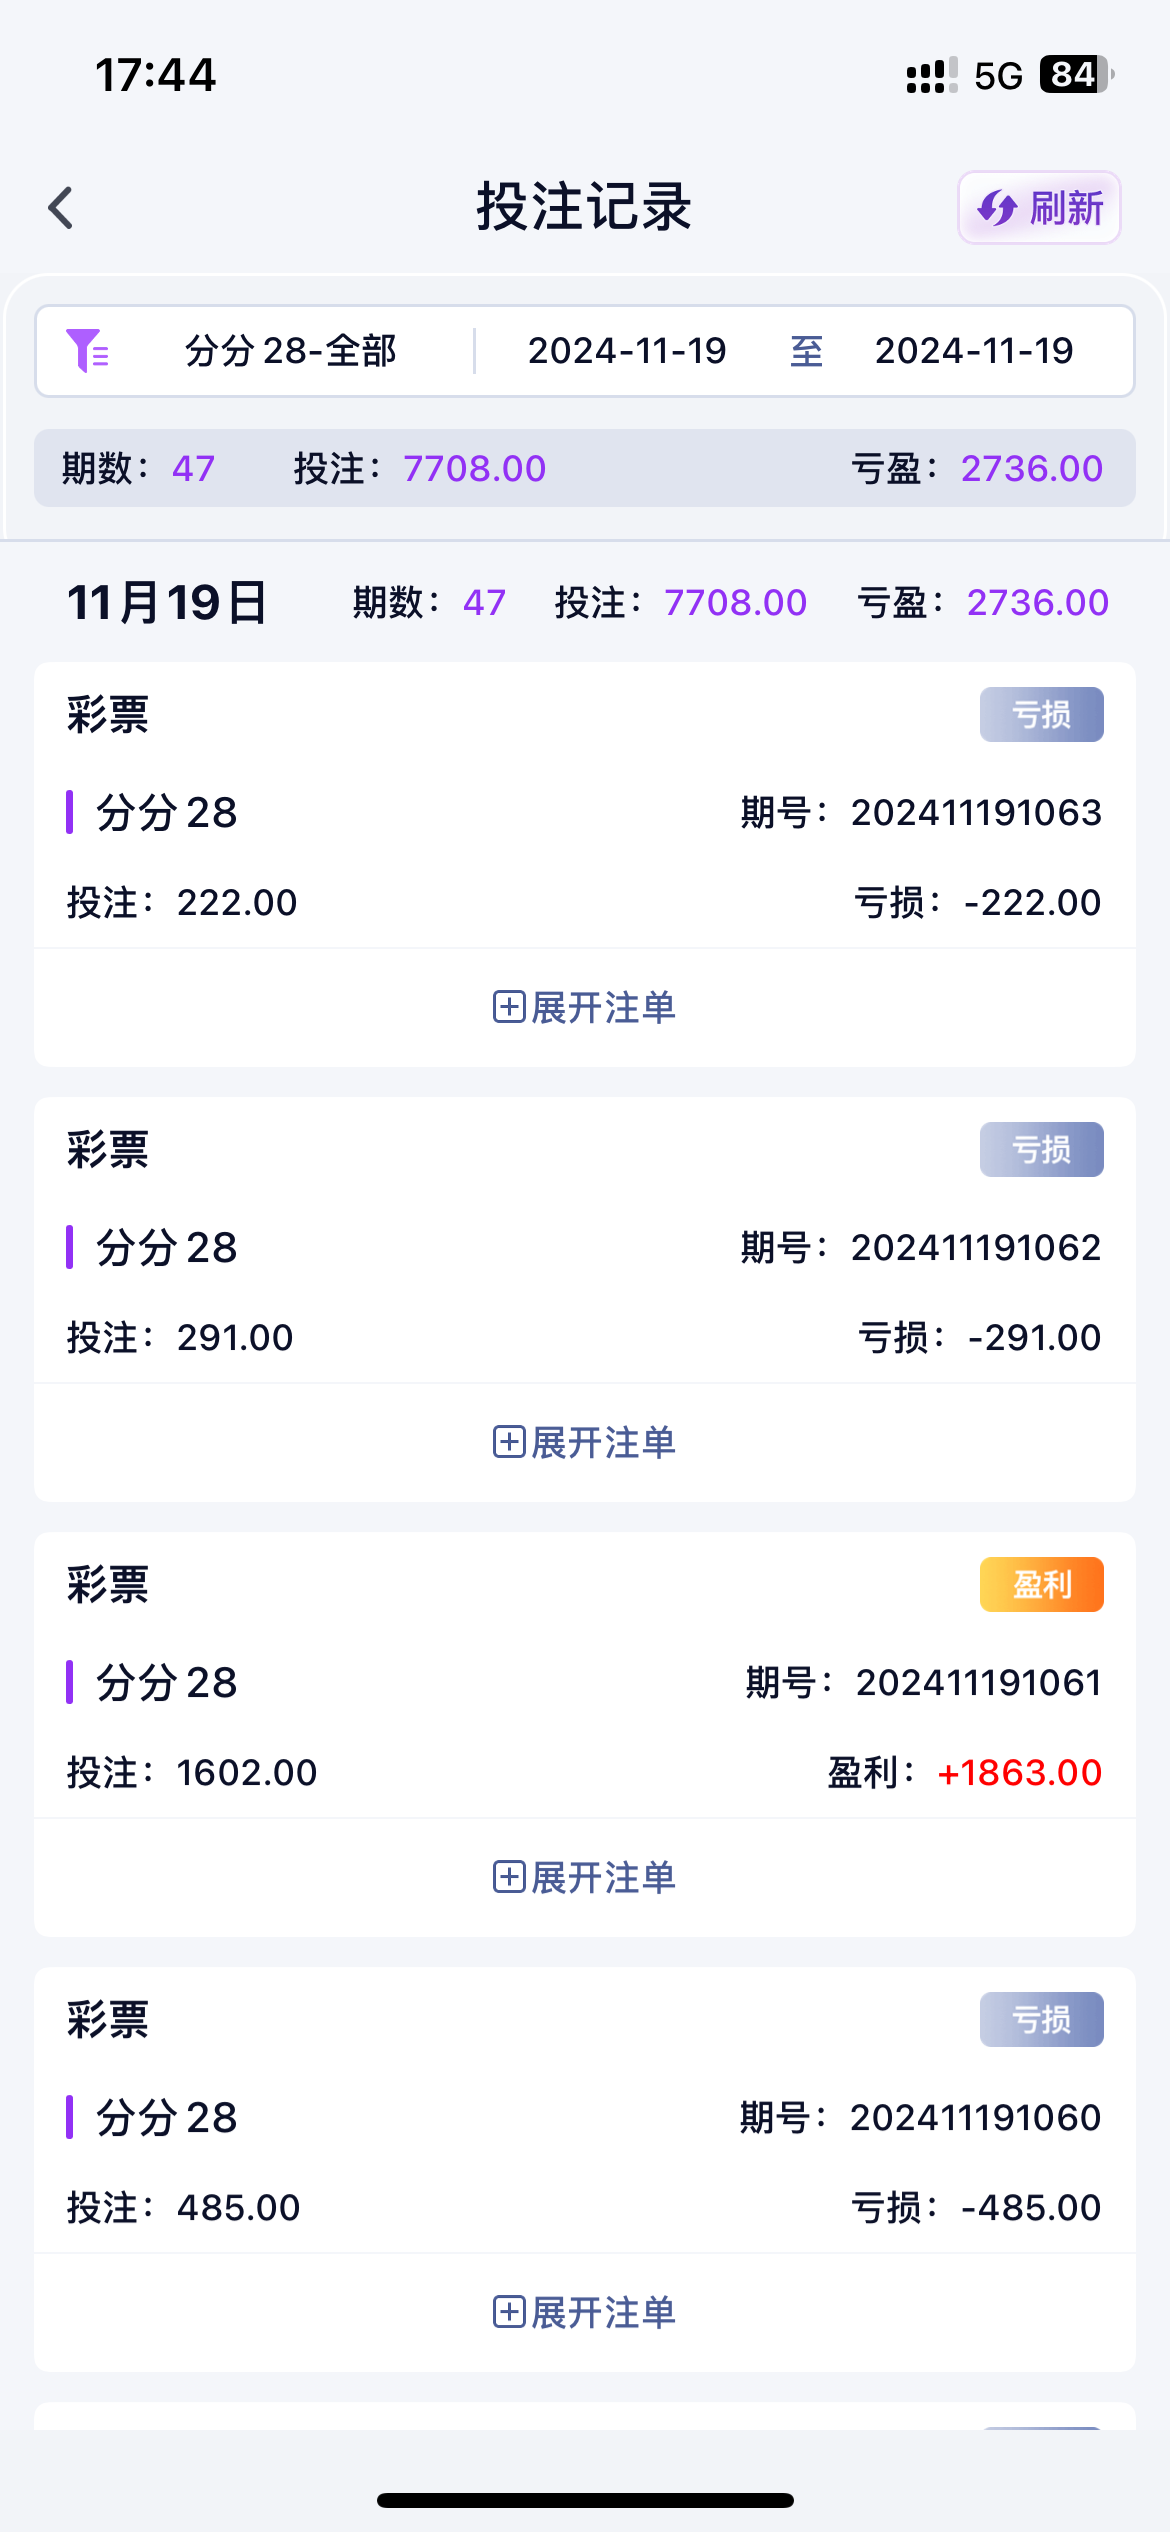Image resolution: width=1170 pixels, height=2532 pixels.
Task: Expand bet slip for period 202411191061
Action: tap(585, 1877)
